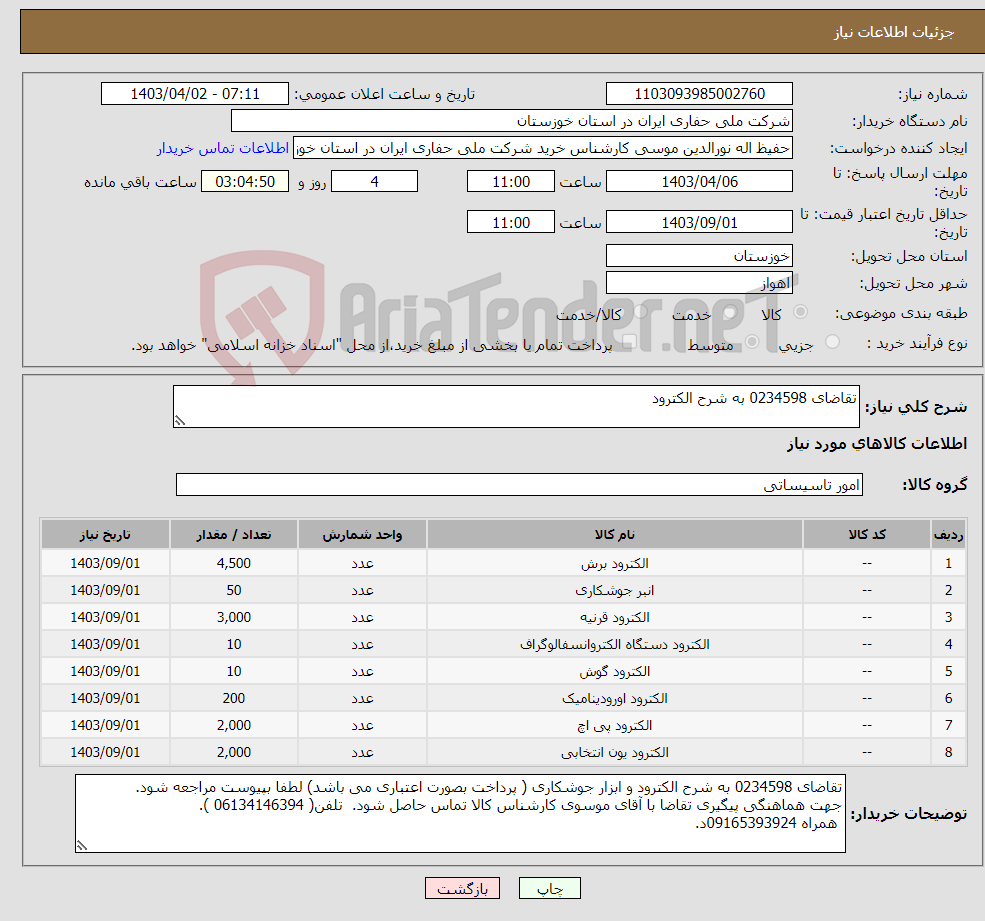Click the resize grip of description textarea
The image size is (985, 921).
pyautogui.click(x=180, y=421)
